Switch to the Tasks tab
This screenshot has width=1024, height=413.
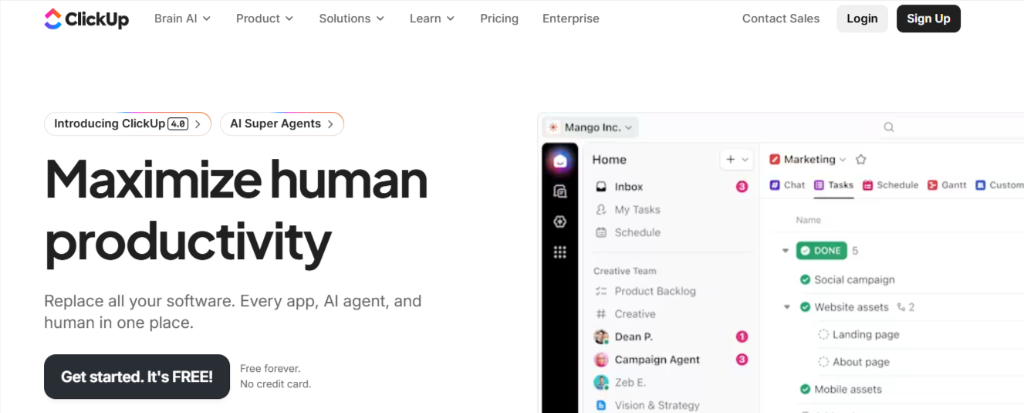coord(834,186)
